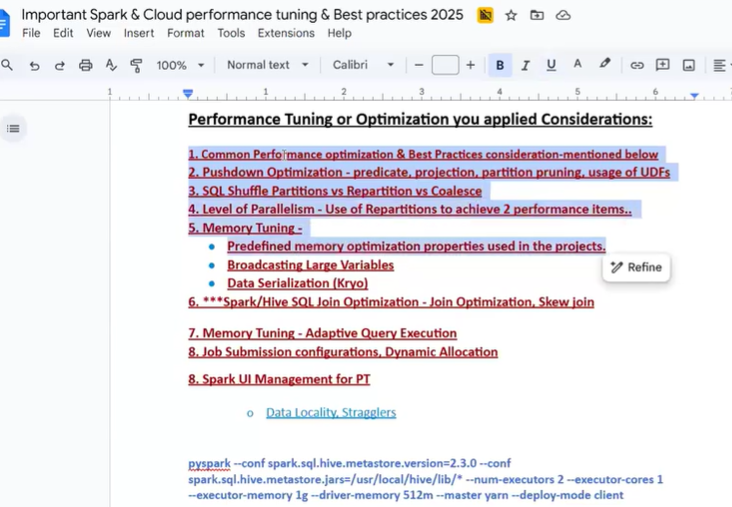Screen dimensions: 732x507
Task: Click the document title to rename
Action: click(x=242, y=15)
